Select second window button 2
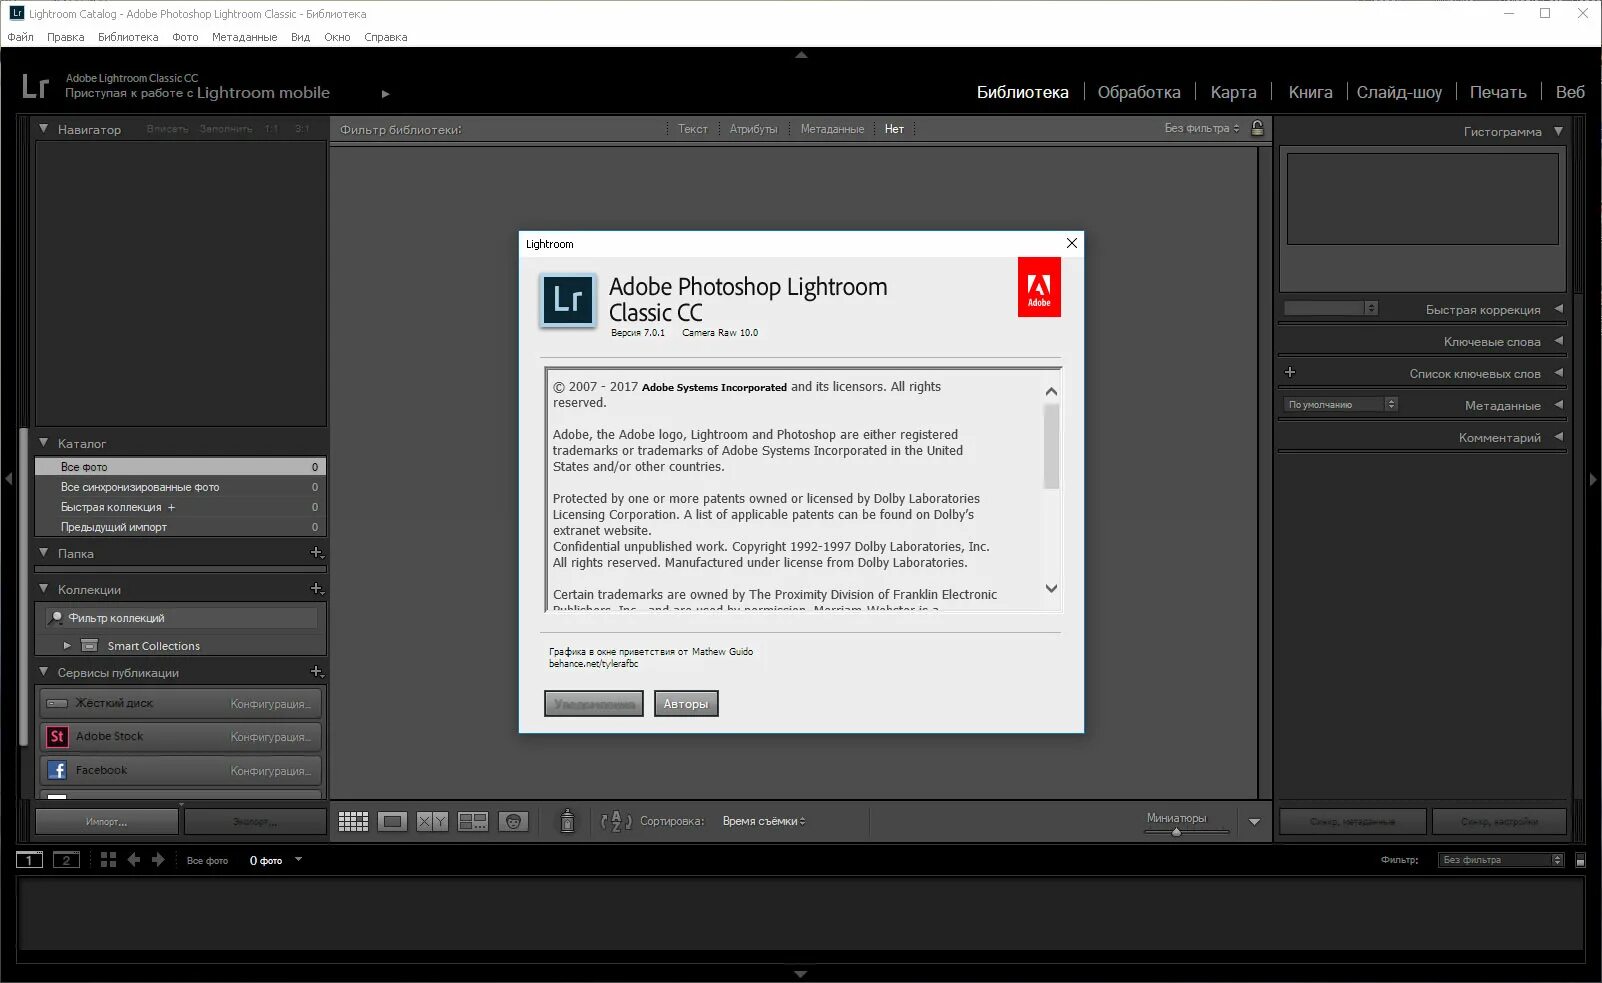The height and width of the screenshot is (983, 1602). pyautogui.click(x=66, y=860)
